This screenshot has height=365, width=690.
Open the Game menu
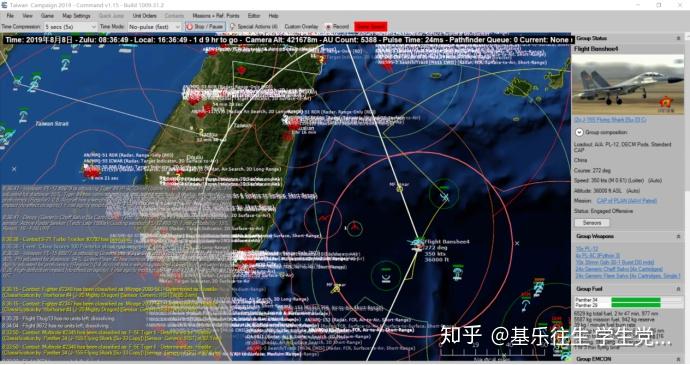coord(48,16)
